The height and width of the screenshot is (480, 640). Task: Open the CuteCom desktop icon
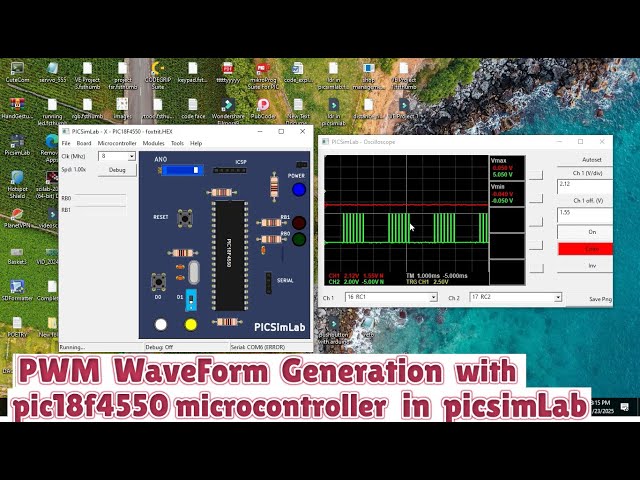pyautogui.click(x=17, y=72)
